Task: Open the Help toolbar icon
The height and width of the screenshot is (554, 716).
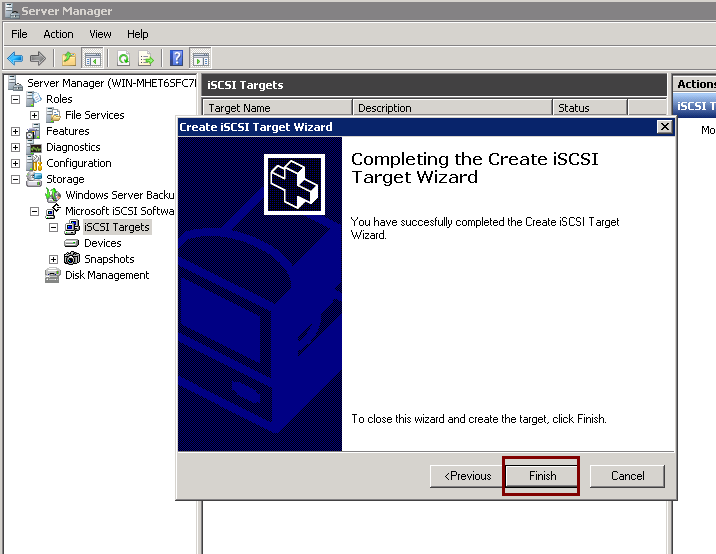Action: pos(177,59)
